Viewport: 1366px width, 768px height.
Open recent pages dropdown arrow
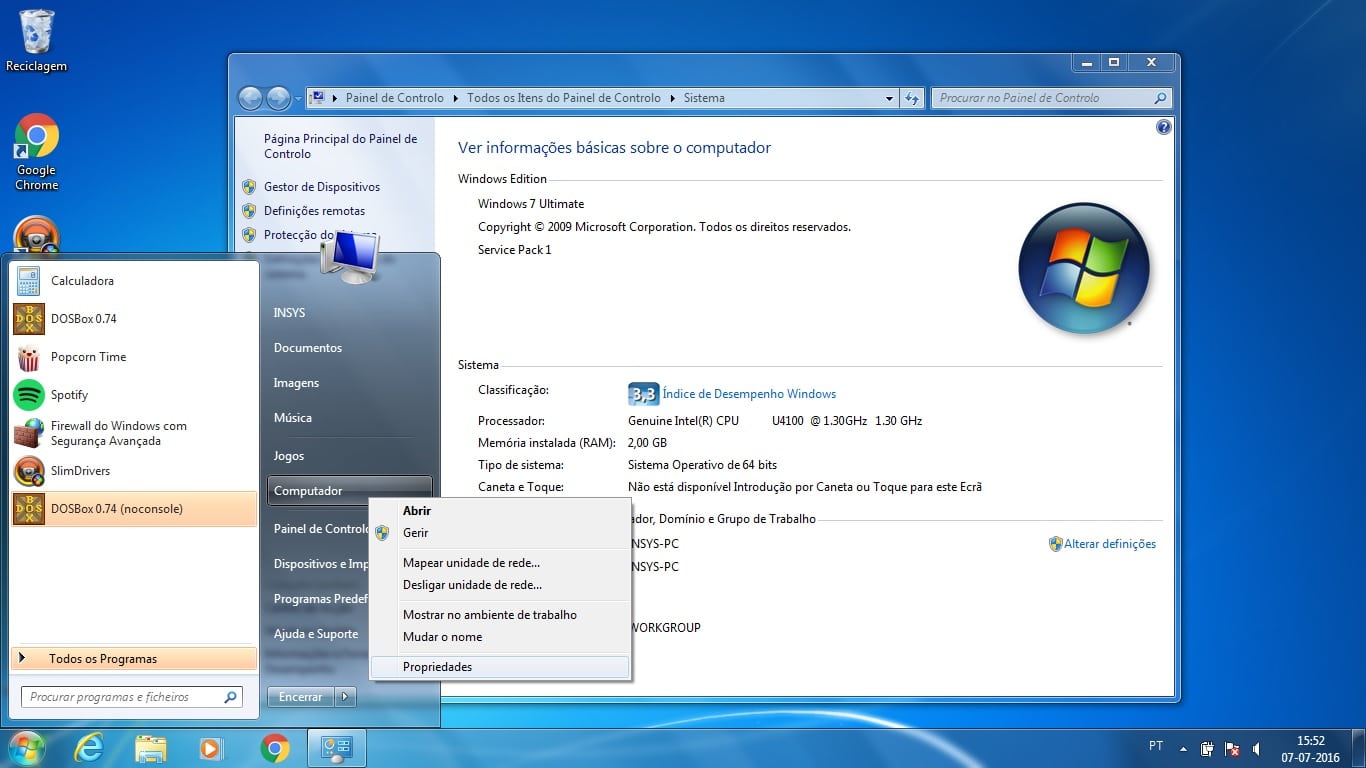pyautogui.click(x=298, y=99)
